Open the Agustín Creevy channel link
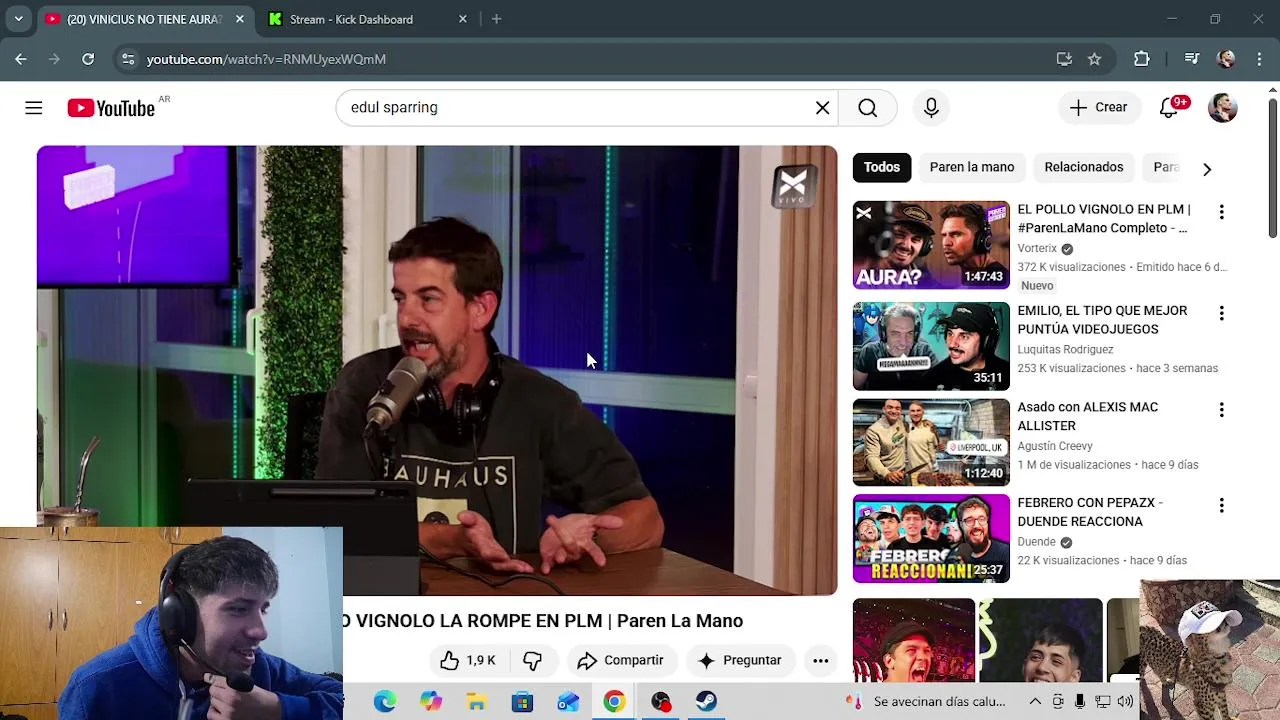This screenshot has width=1280, height=720. pyautogui.click(x=1055, y=446)
